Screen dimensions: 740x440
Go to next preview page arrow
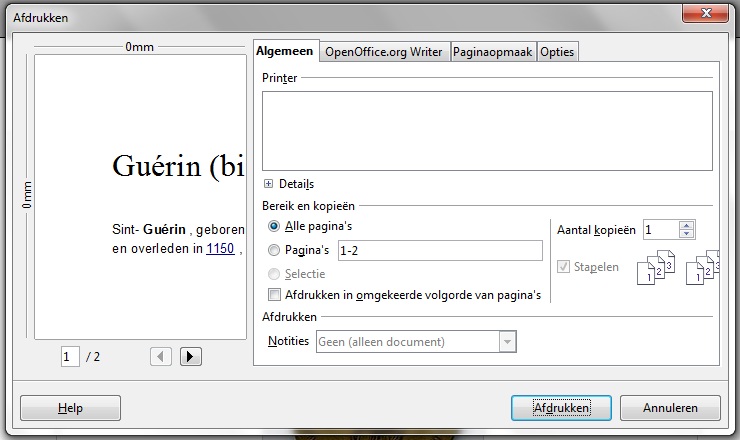click(193, 356)
